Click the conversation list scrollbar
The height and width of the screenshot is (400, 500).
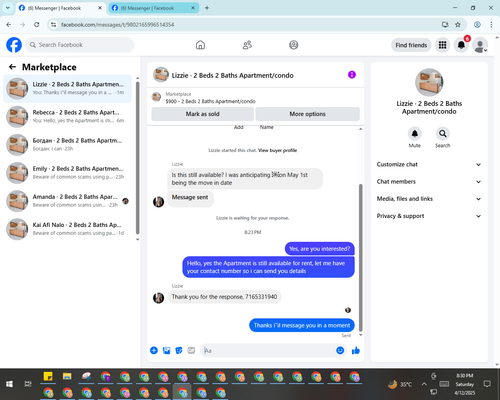point(138,157)
